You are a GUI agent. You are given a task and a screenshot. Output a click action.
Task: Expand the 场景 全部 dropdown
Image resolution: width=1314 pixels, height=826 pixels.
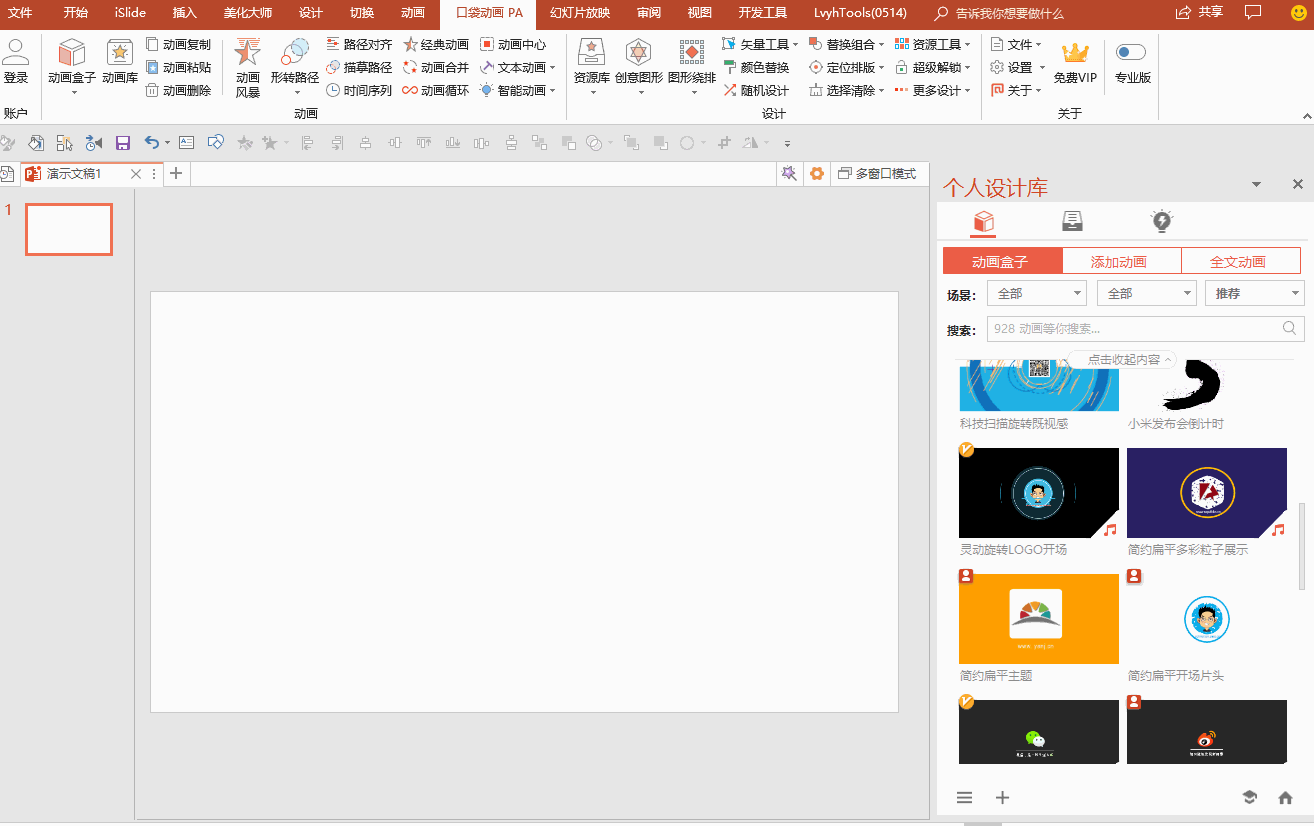coord(1036,293)
